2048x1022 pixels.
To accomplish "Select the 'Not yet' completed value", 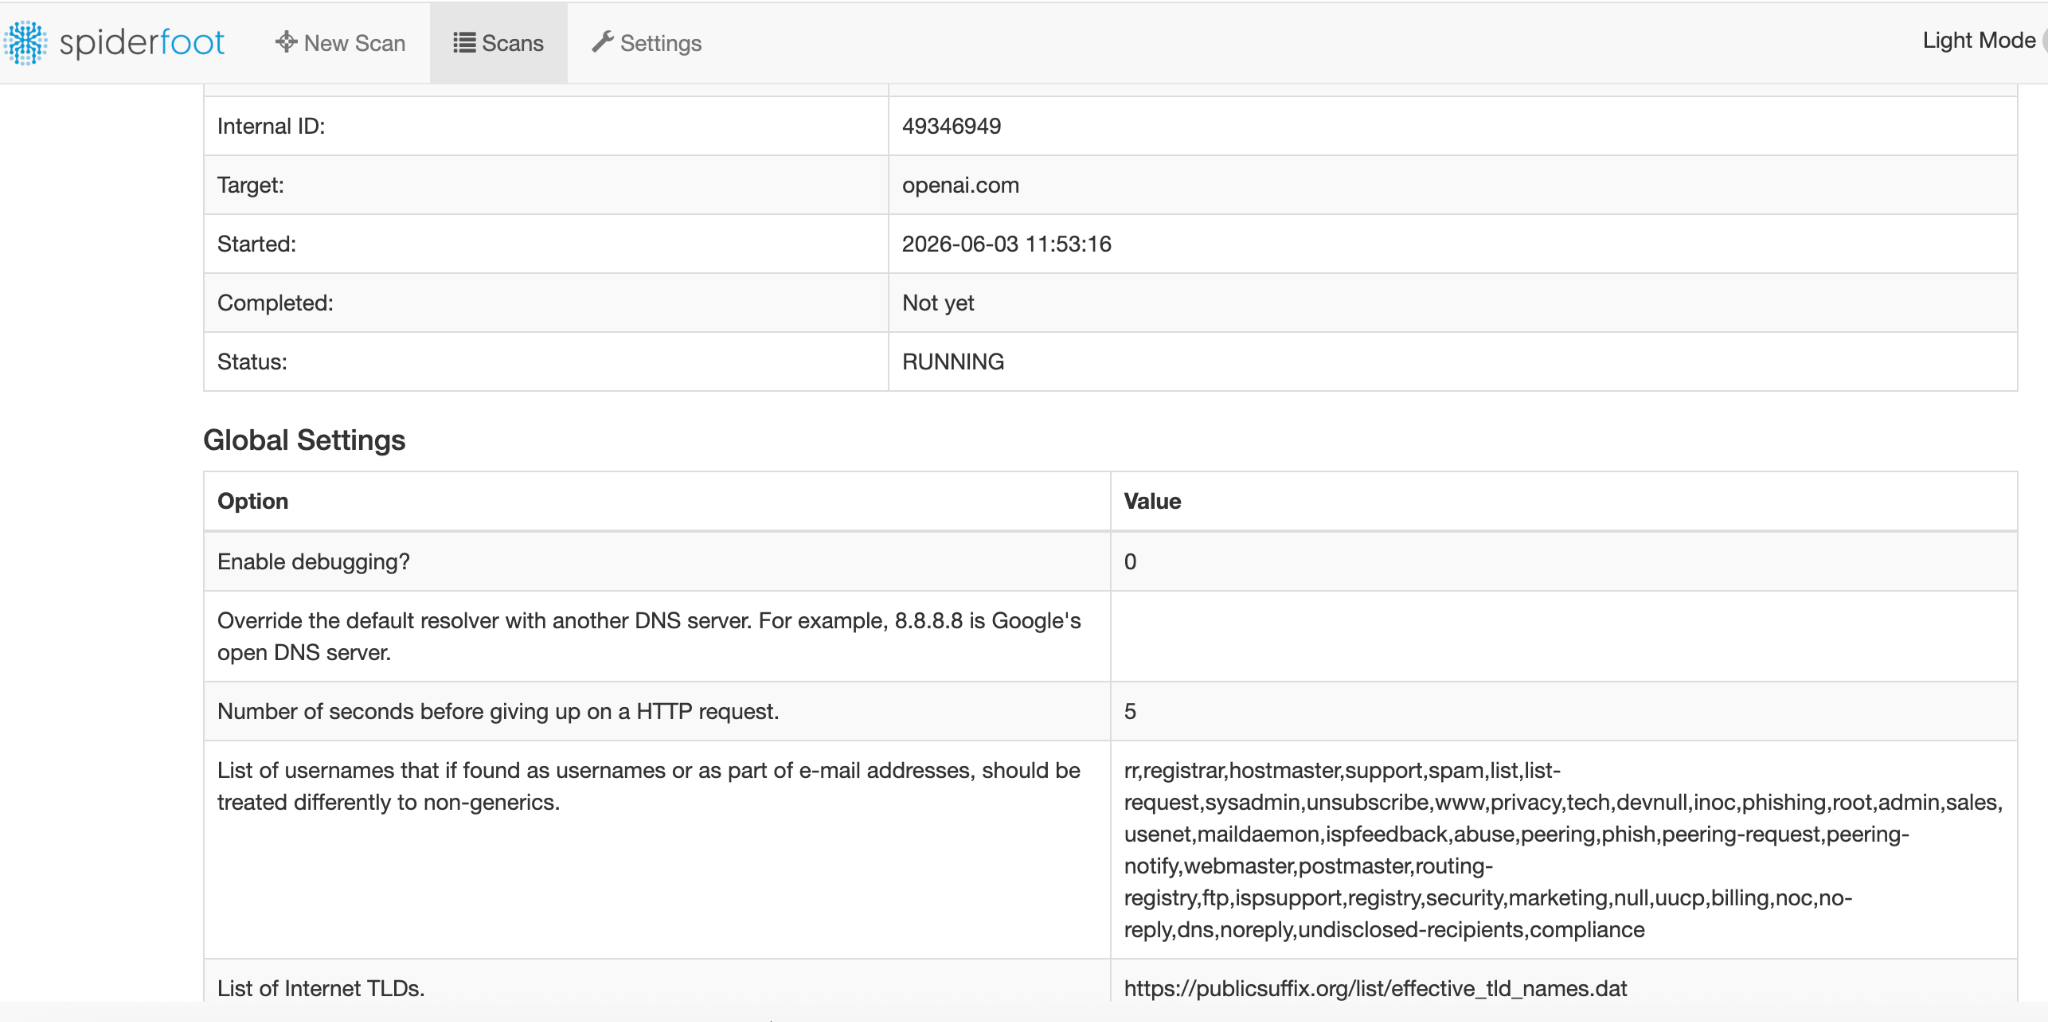I will click(x=938, y=303).
